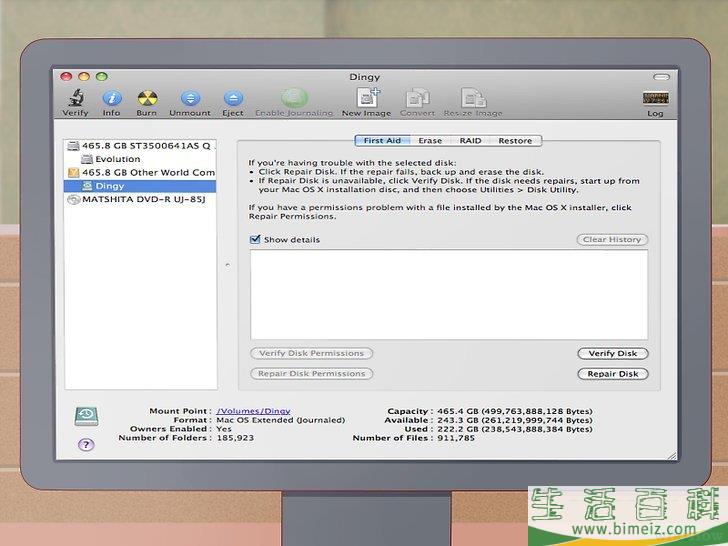Open the /Volumes/Dingy mount point link
Screen dimensions: 728x546
[254, 411]
